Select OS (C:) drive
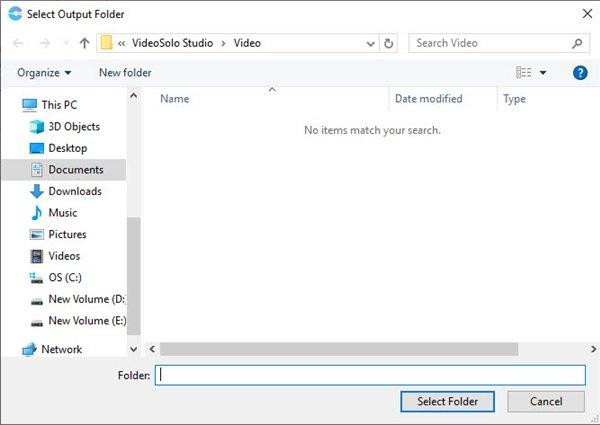Viewport: 600px width, 425px height. pos(64,277)
